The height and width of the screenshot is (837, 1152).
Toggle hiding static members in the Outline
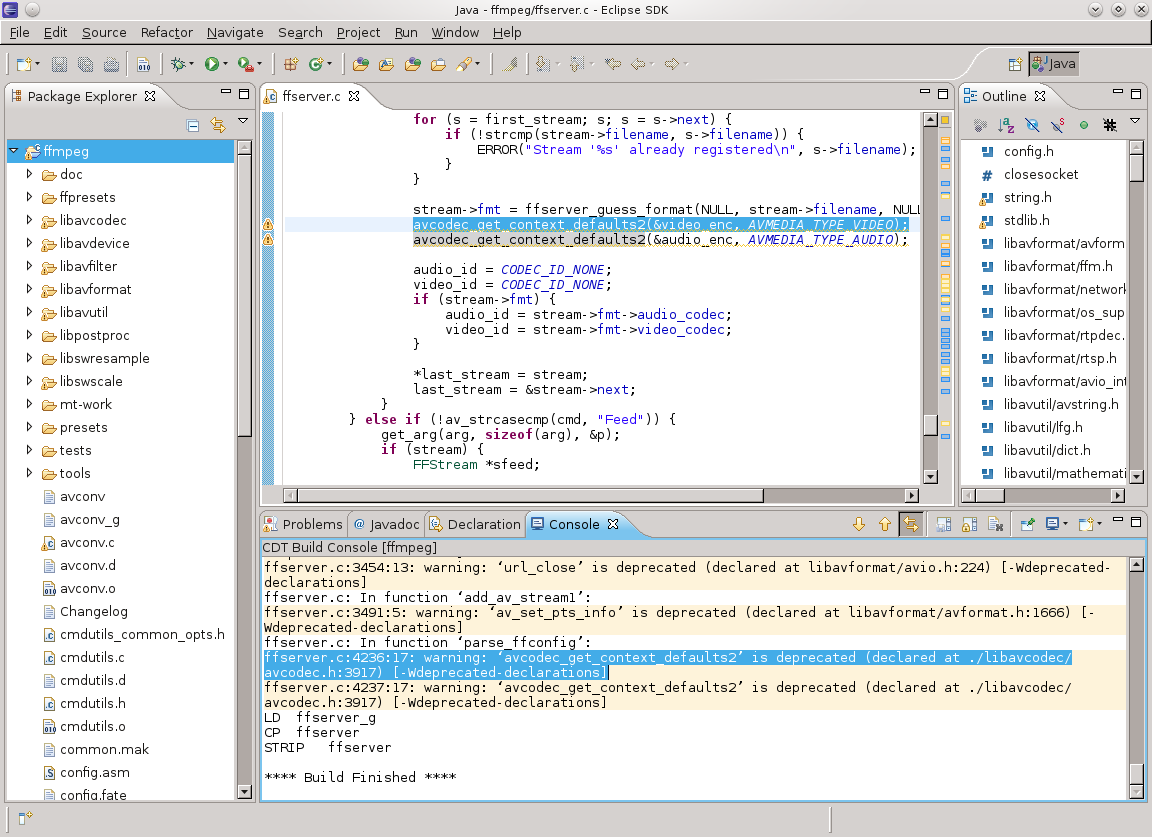tap(1057, 124)
